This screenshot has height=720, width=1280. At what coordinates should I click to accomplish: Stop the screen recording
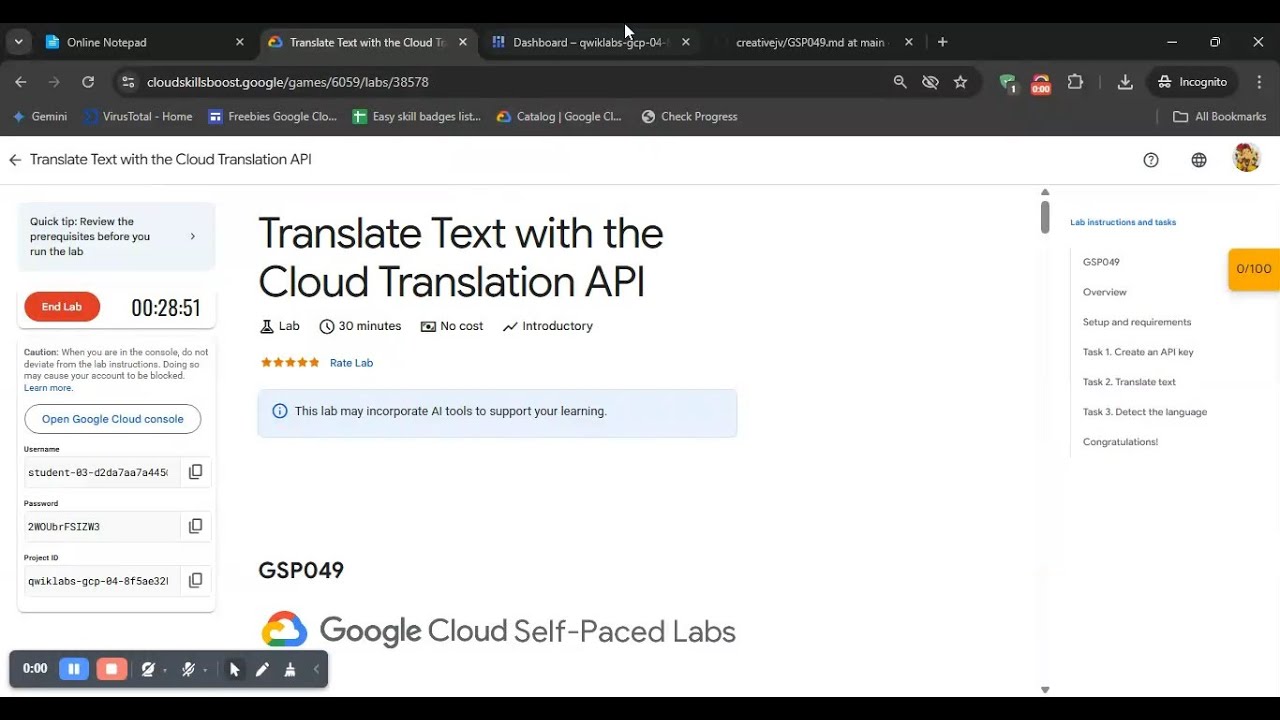[111, 669]
